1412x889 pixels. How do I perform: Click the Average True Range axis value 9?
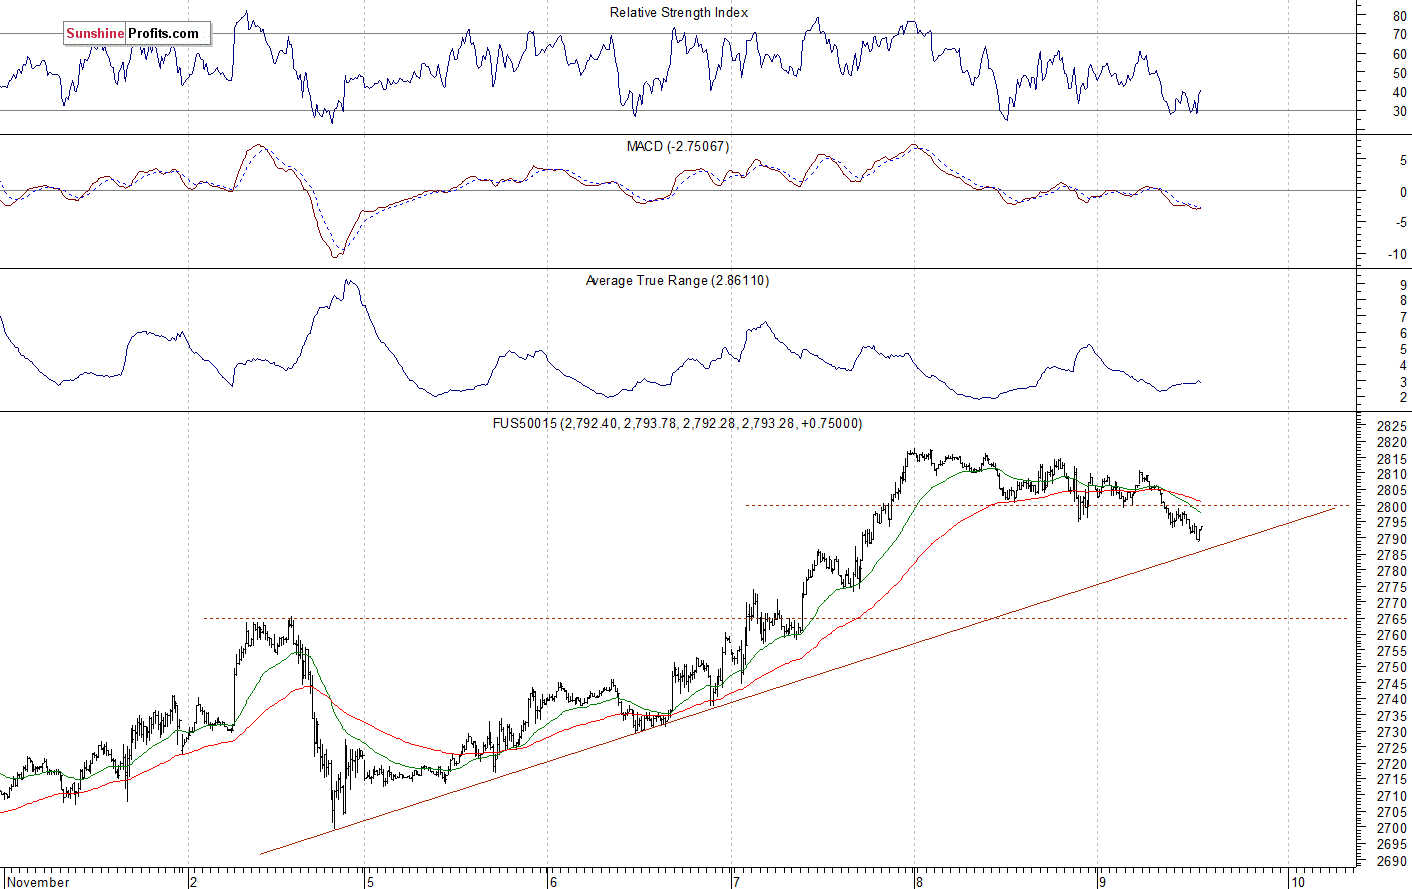point(1404,285)
